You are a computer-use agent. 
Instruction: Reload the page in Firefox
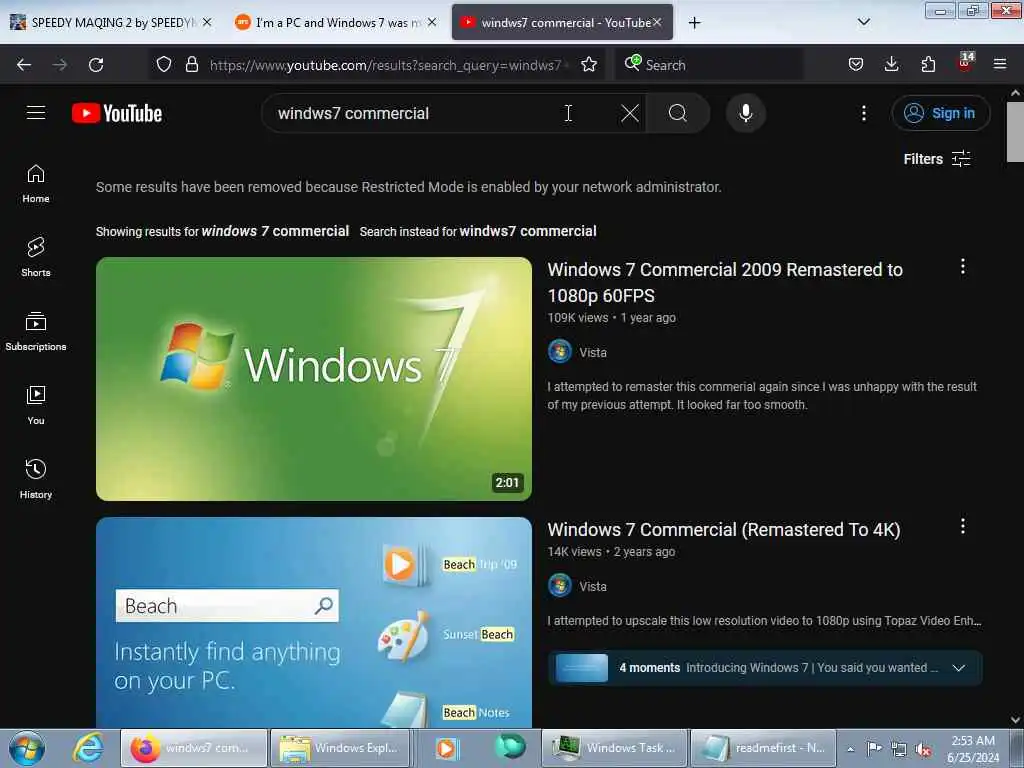96,64
